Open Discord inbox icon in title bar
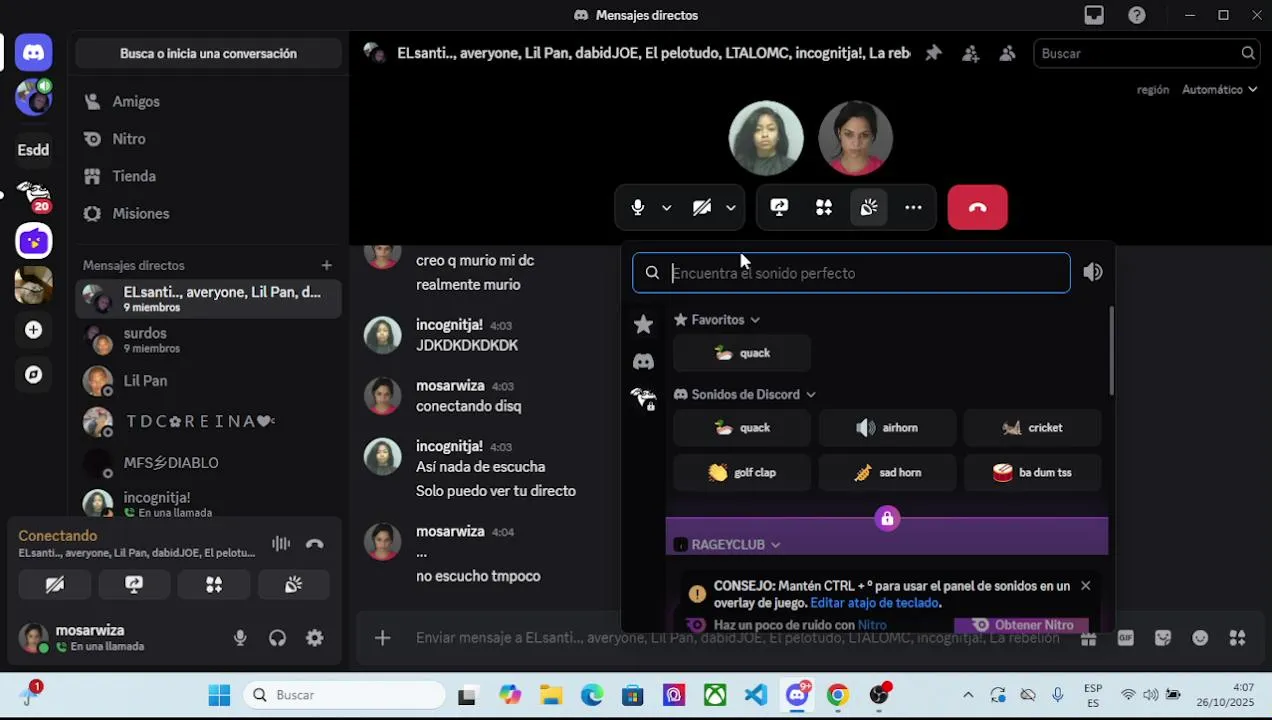The image size is (1272, 720). (1094, 15)
